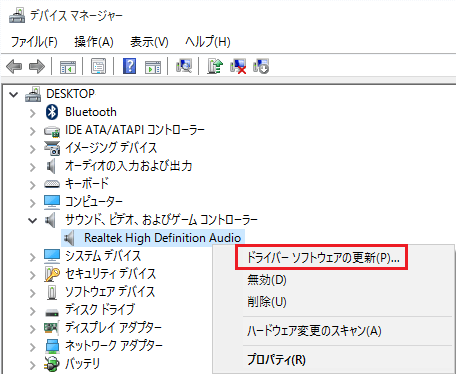This screenshot has height=374, width=456.
Task: Click the Uninstall device red X icon
Action: (238, 66)
